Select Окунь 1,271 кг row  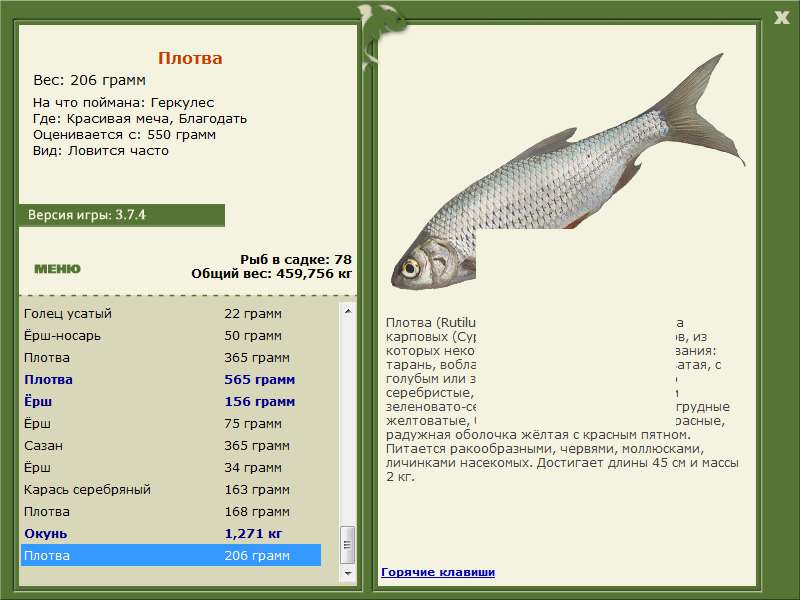[171, 534]
